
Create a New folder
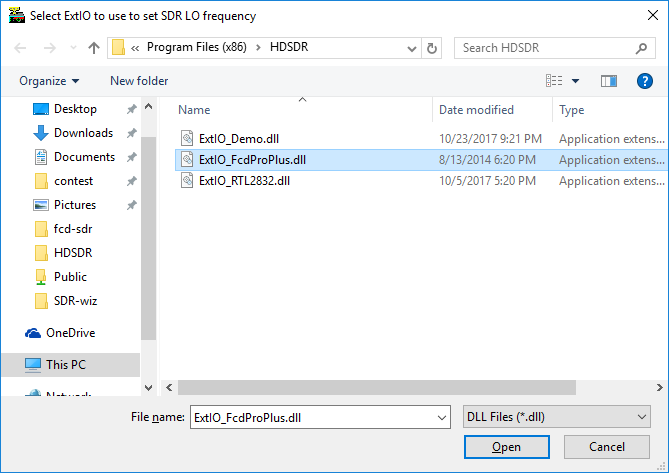[x=139, y=81]
